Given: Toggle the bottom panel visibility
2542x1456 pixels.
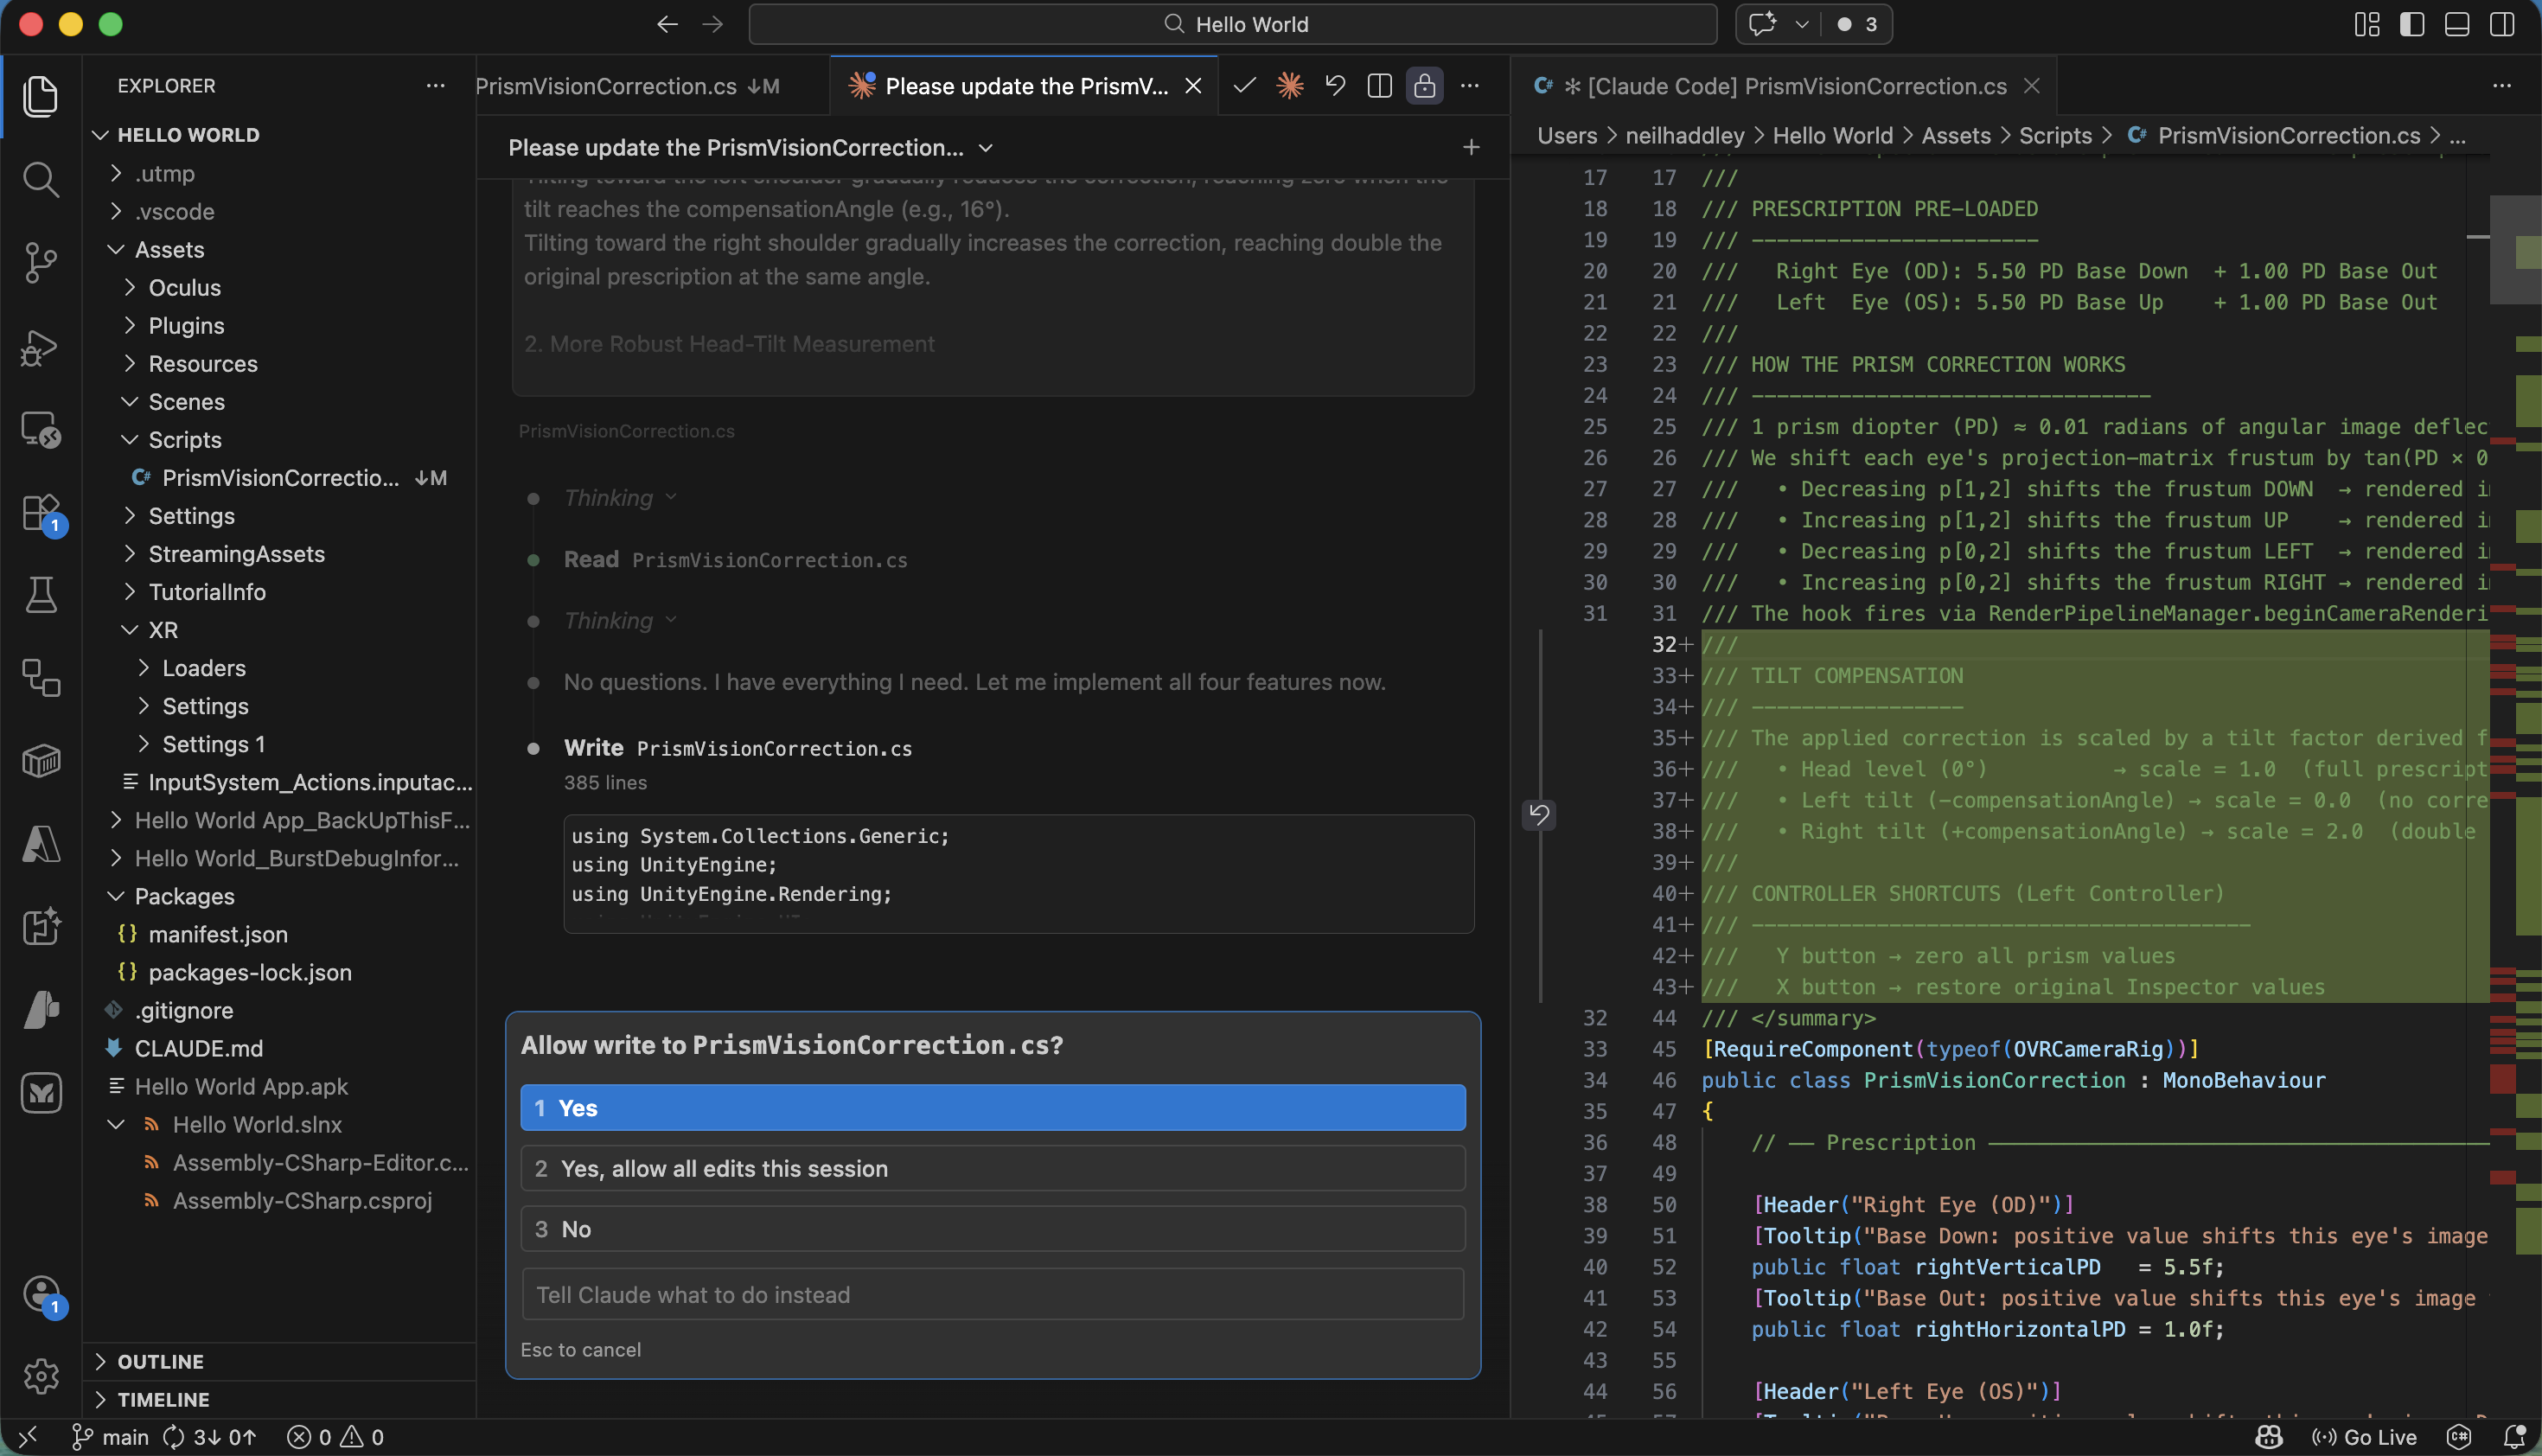Looking at the screenshot, I should coord(2457,24).
